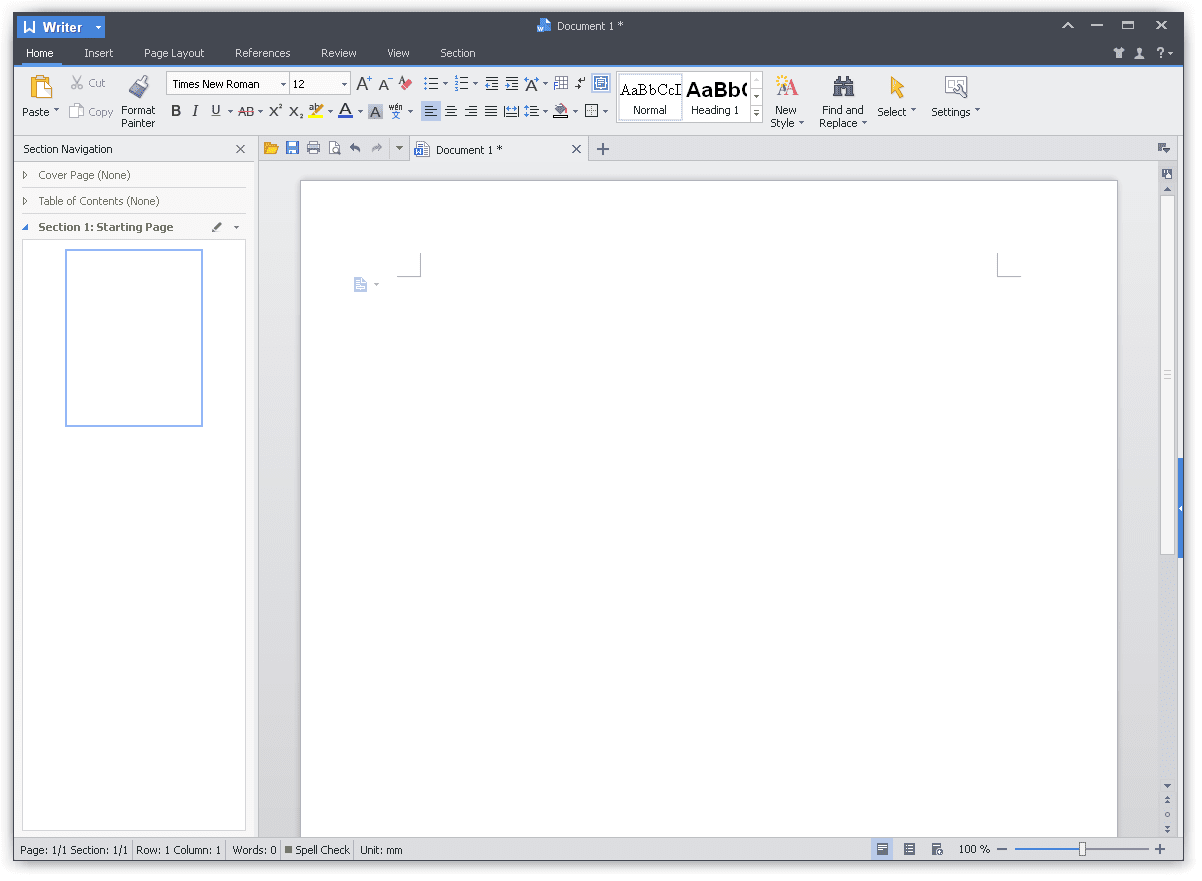Viewport: 1202px width, 881px height.
Task: Open Find and Replace binoculars
Action: pos(843,87)
